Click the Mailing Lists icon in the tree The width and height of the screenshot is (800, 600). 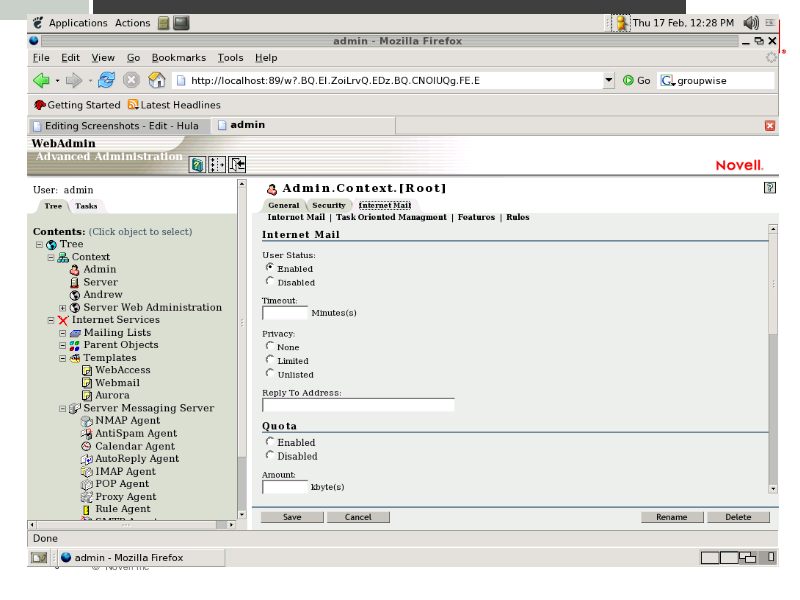75,333
